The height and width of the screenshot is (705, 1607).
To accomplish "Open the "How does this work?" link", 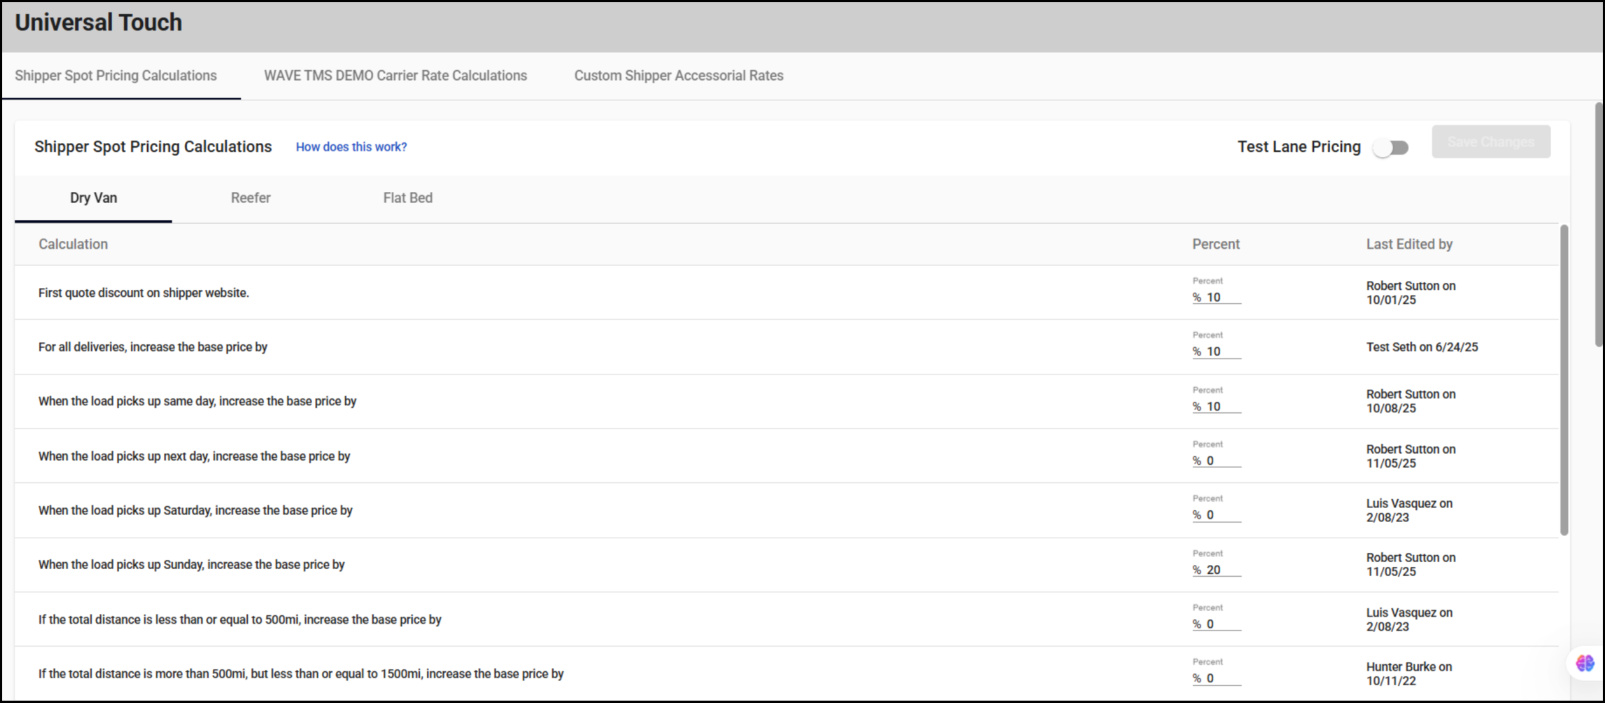I will 351,147.
